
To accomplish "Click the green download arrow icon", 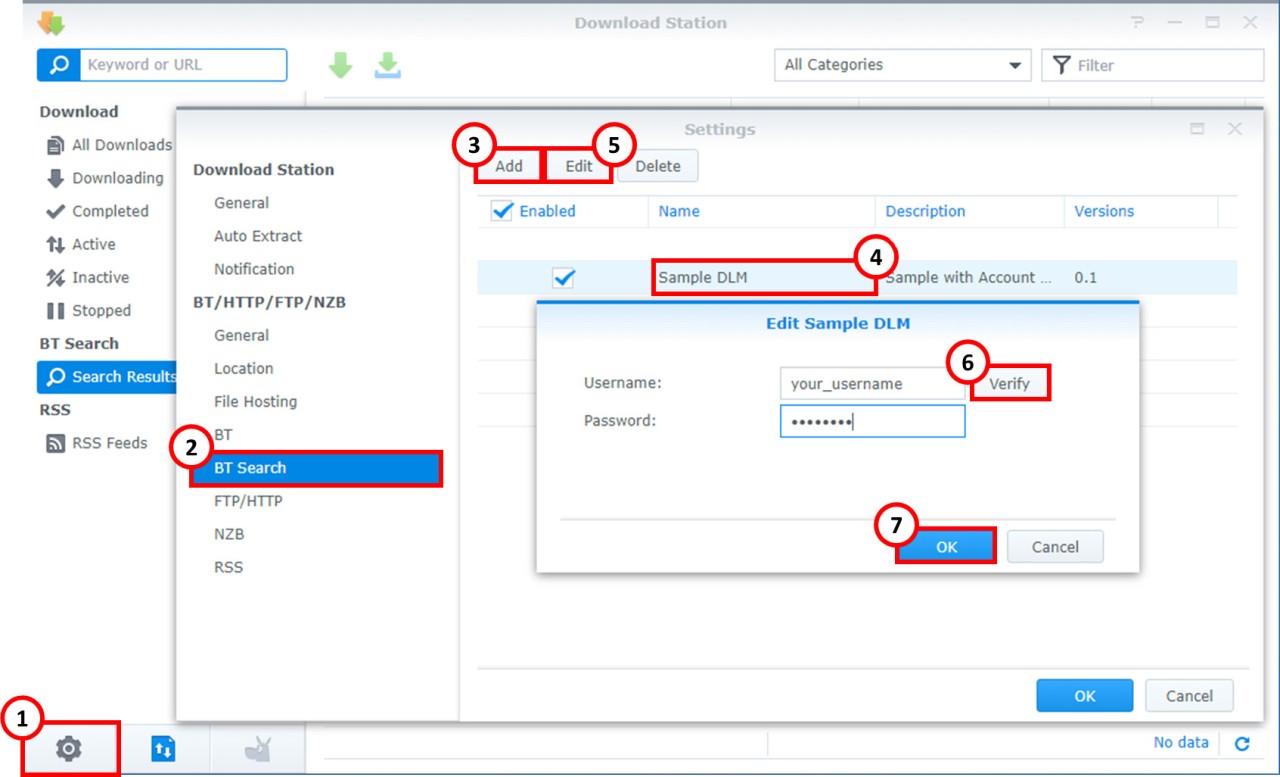I will click(341, 66).
